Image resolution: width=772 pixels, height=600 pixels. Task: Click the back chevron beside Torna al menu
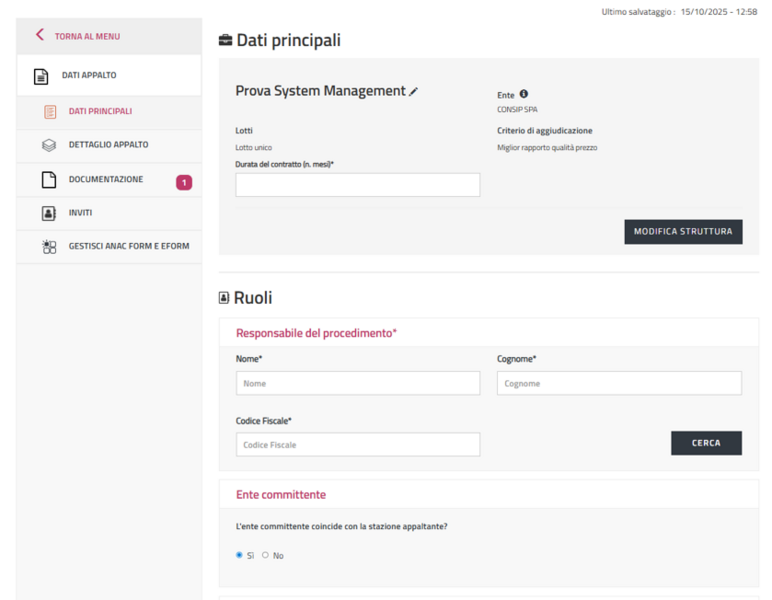pyautogui.click(x=40, y=34)
